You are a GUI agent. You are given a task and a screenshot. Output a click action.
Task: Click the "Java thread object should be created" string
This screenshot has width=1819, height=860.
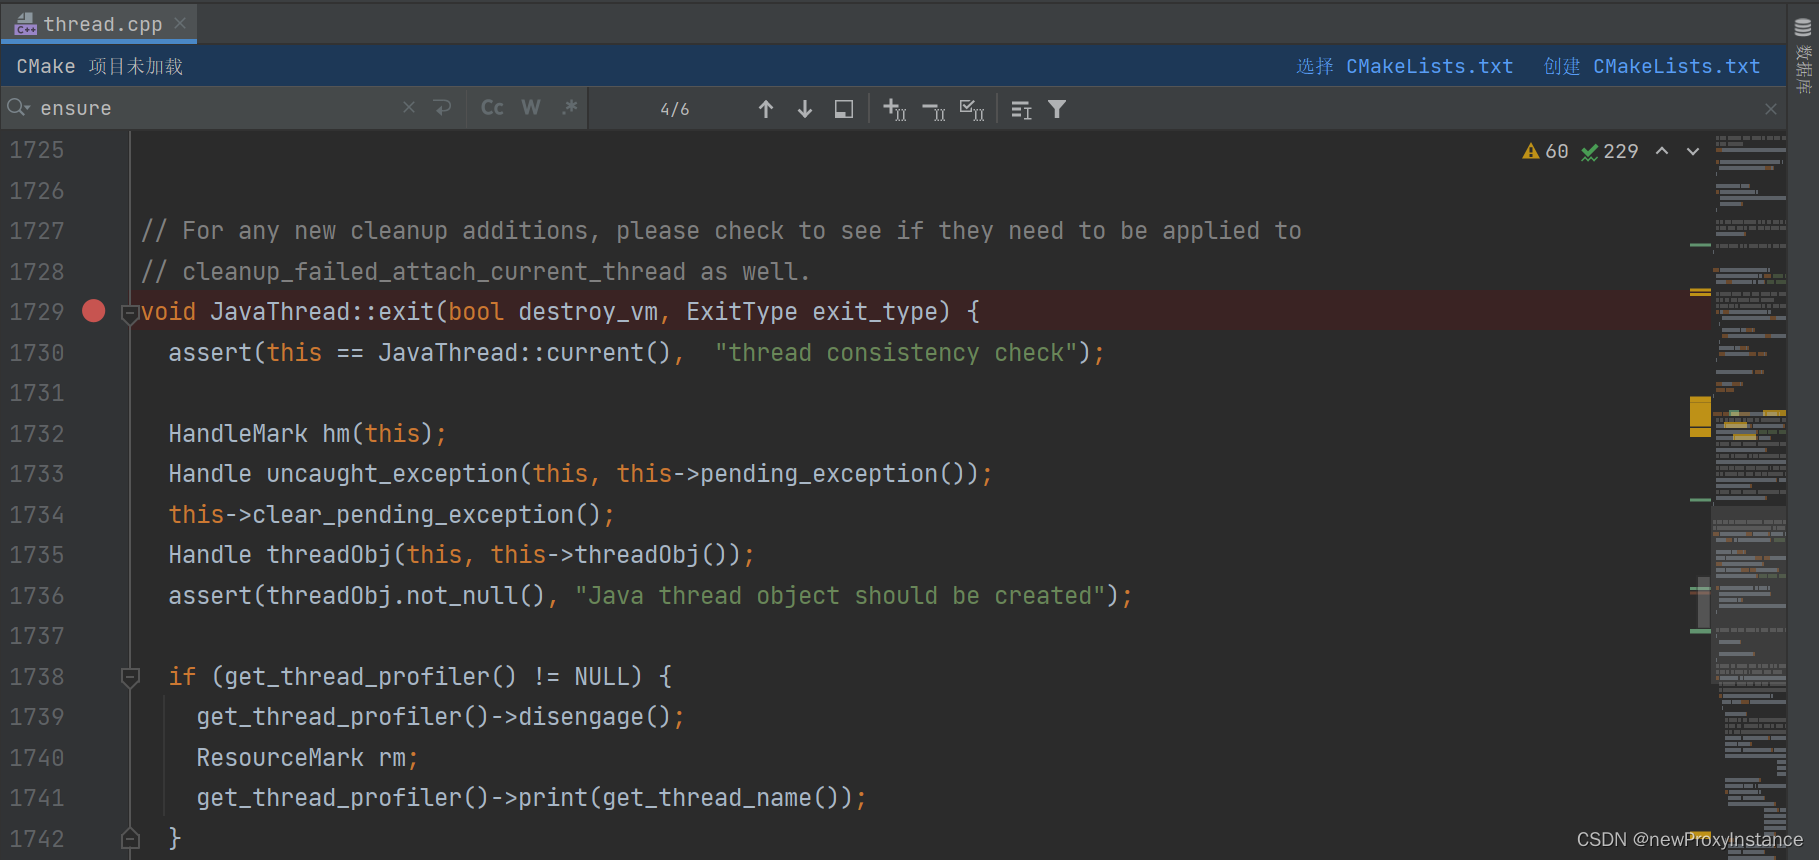click(x=840, y=595)
